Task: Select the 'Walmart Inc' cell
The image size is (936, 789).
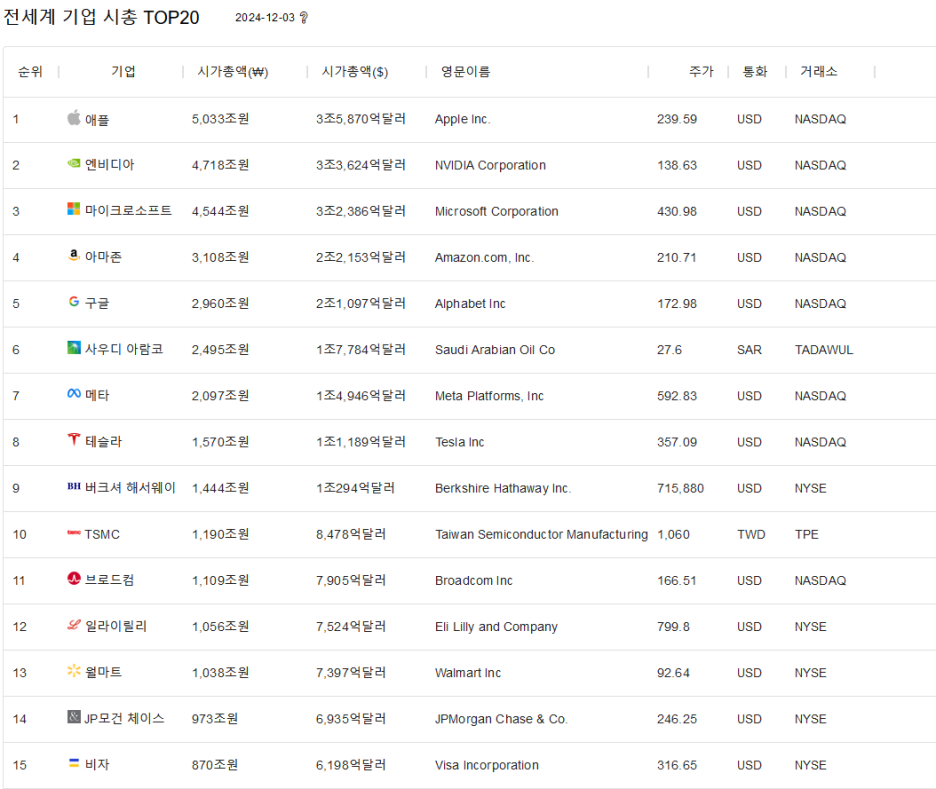Action: coord(467,673)
